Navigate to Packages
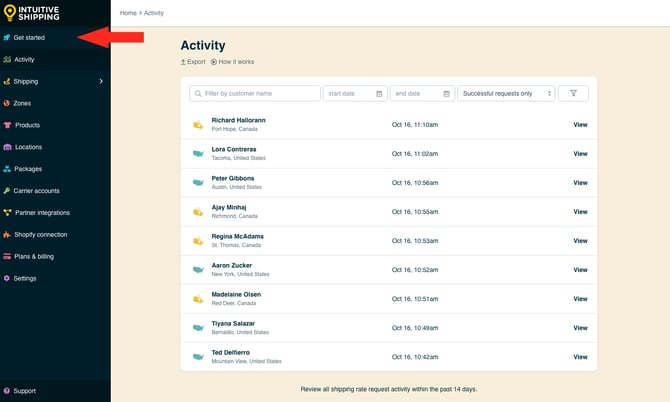This screenshot has width=670, height=402. click(28, 169)
